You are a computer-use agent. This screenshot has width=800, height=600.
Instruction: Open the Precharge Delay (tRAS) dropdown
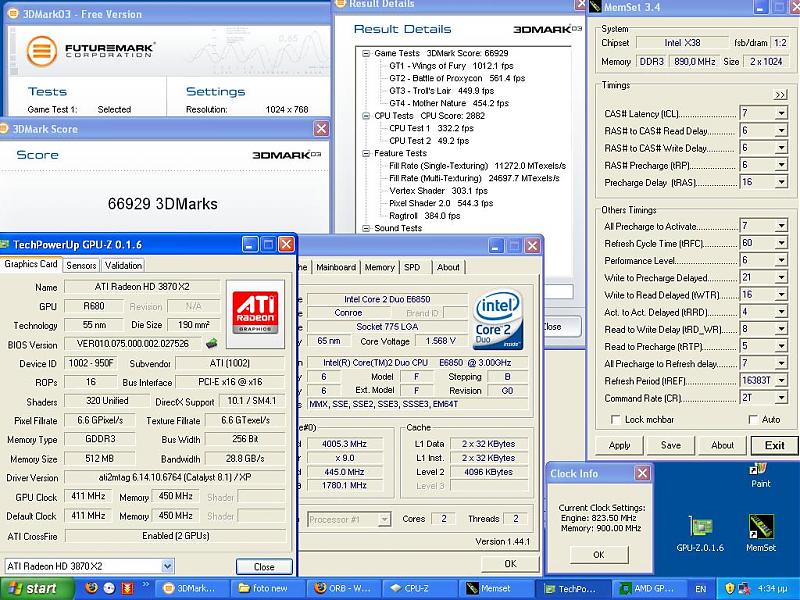coord(781,182)
